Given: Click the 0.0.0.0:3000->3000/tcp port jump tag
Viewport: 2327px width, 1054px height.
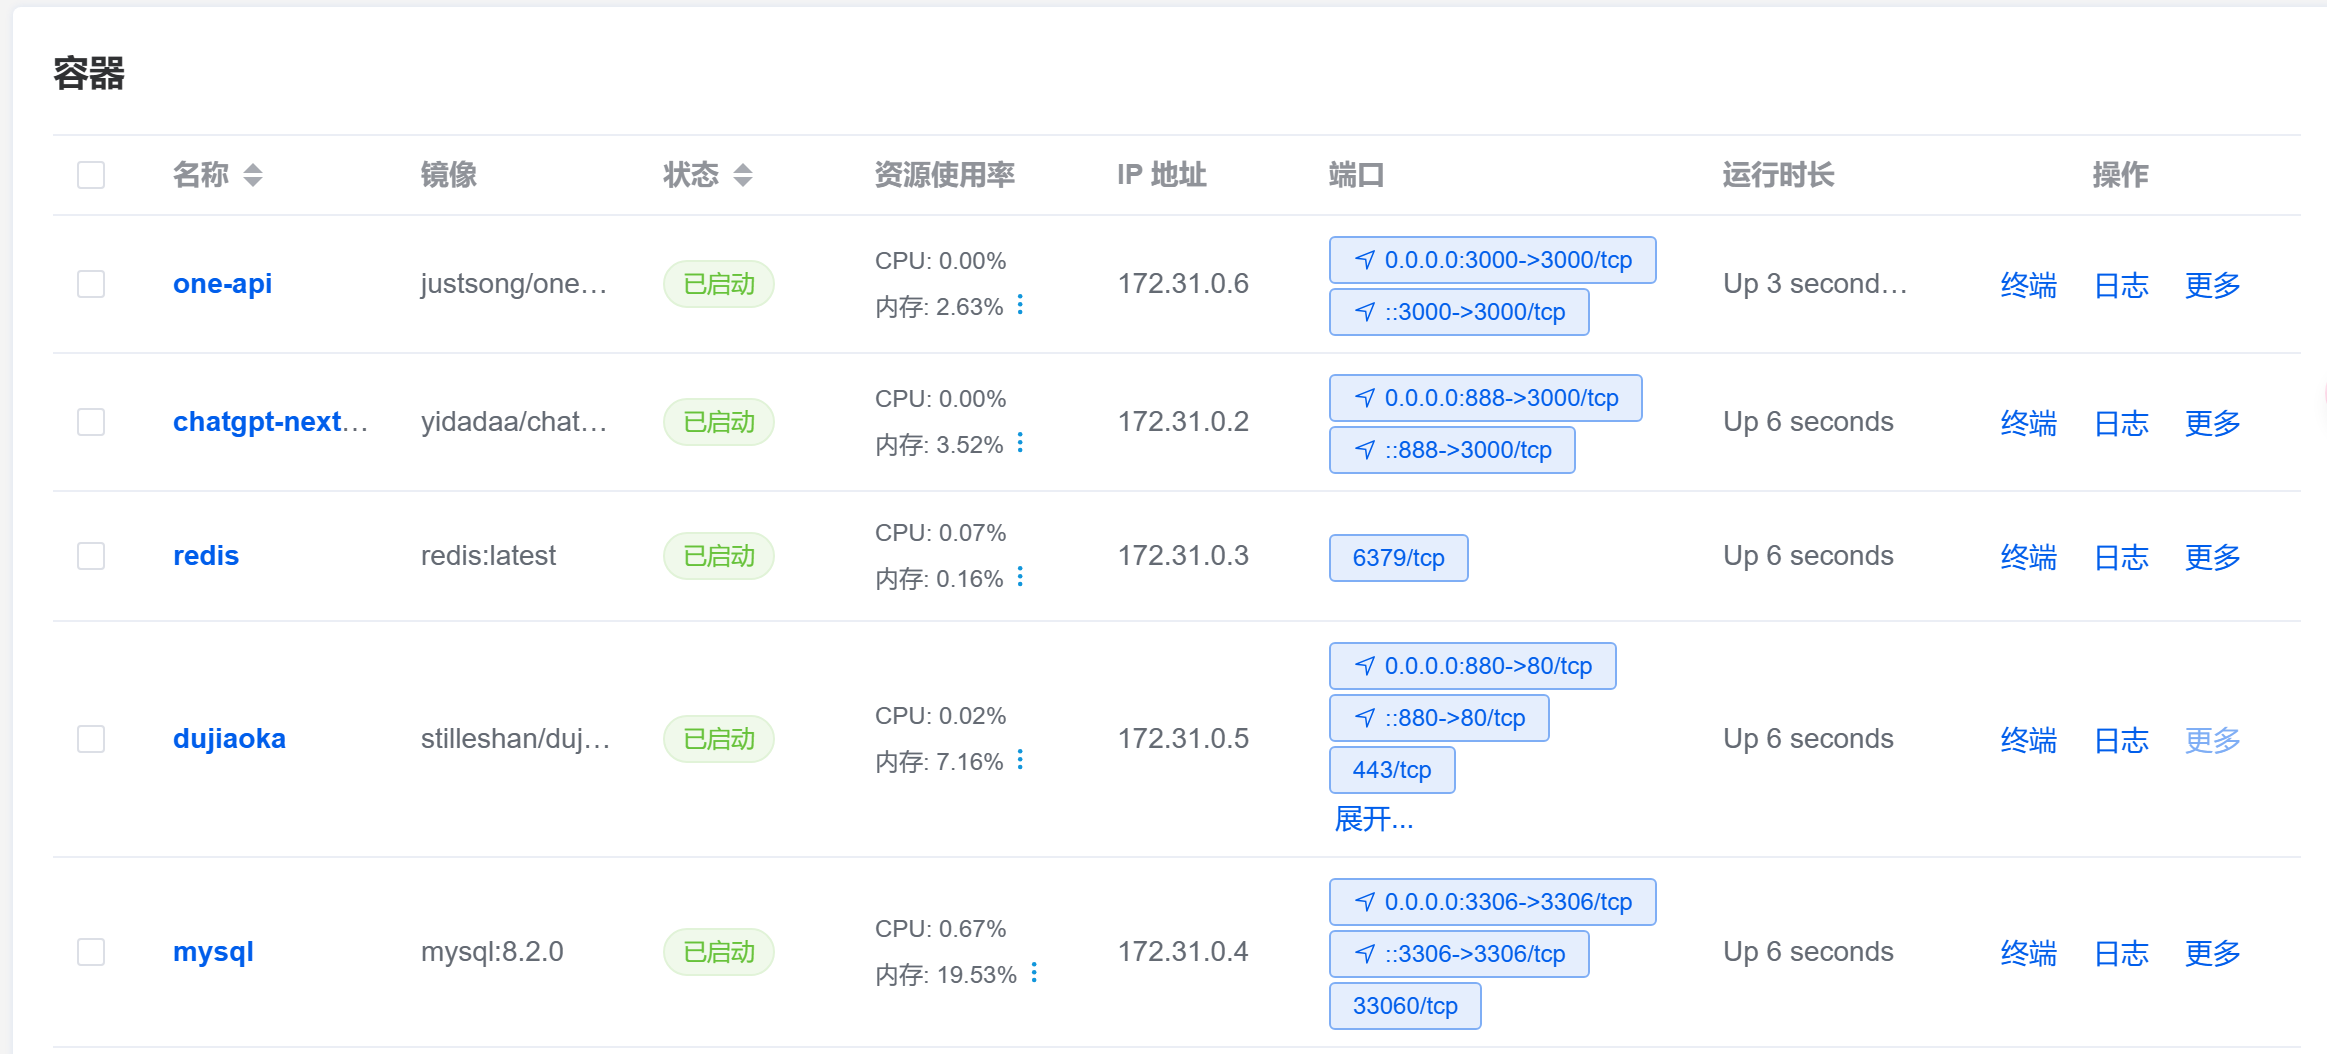Looking at the screenshot, I should click(x=1492, y=260).
